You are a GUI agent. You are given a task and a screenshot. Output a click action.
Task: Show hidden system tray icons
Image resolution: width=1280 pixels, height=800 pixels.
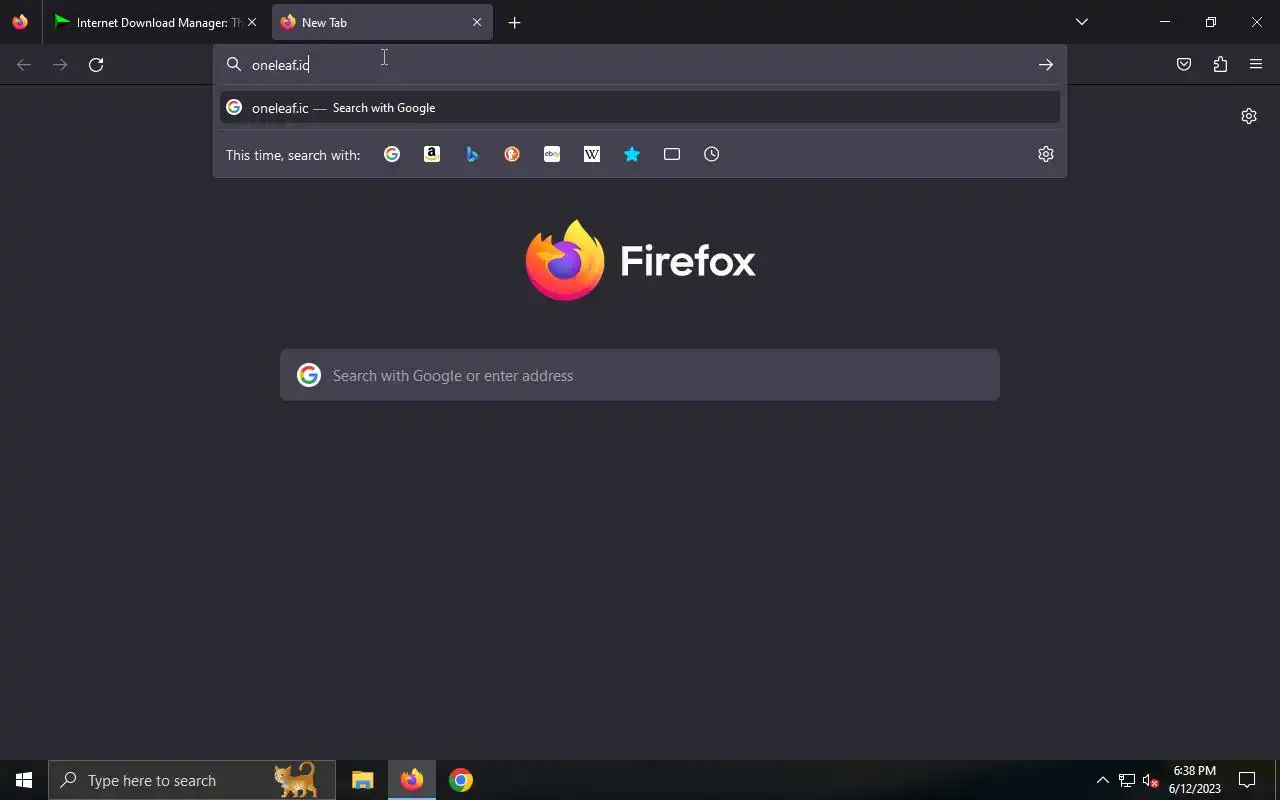[x=1103, y=780]
